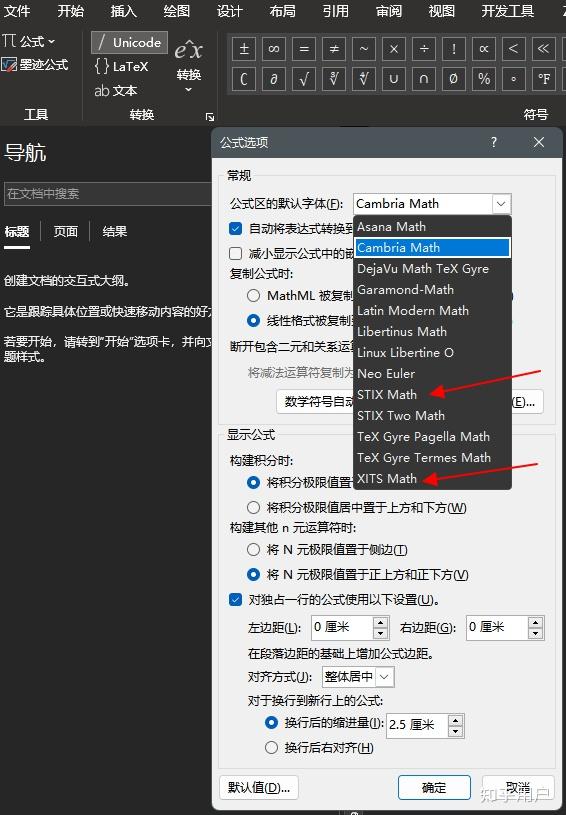Insert the complement symbol

pos(244,79)
